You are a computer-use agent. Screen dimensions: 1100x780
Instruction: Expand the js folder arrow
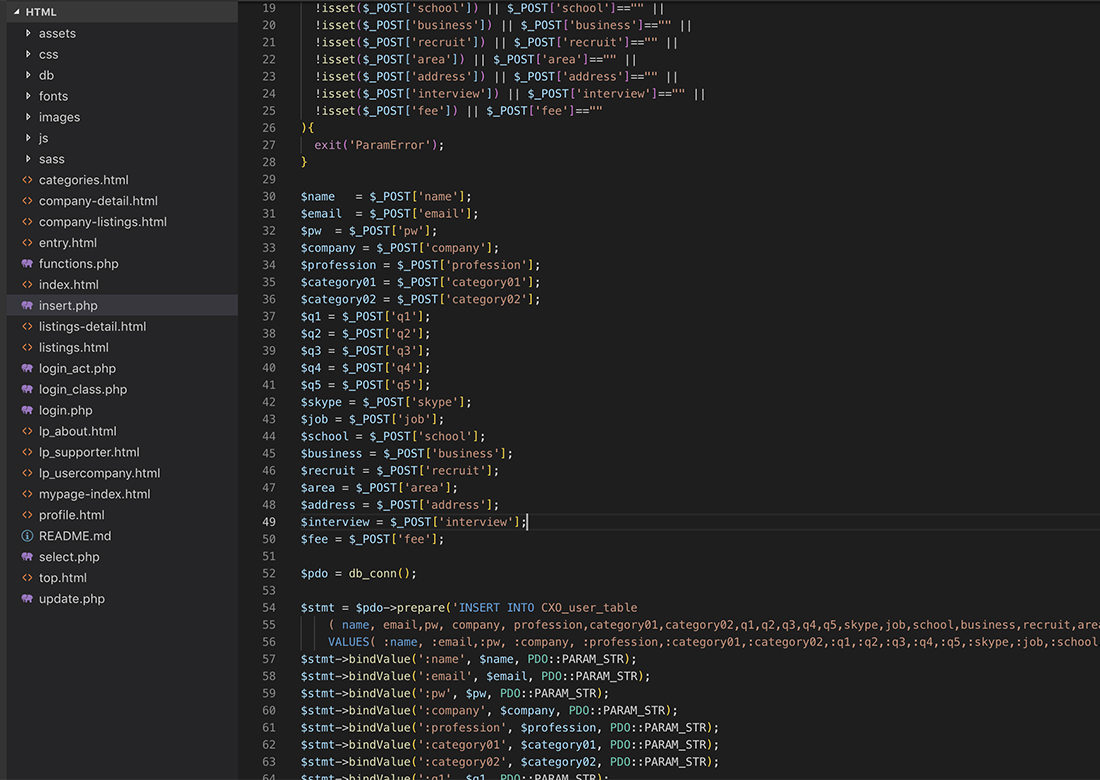[x=28, y=138]
